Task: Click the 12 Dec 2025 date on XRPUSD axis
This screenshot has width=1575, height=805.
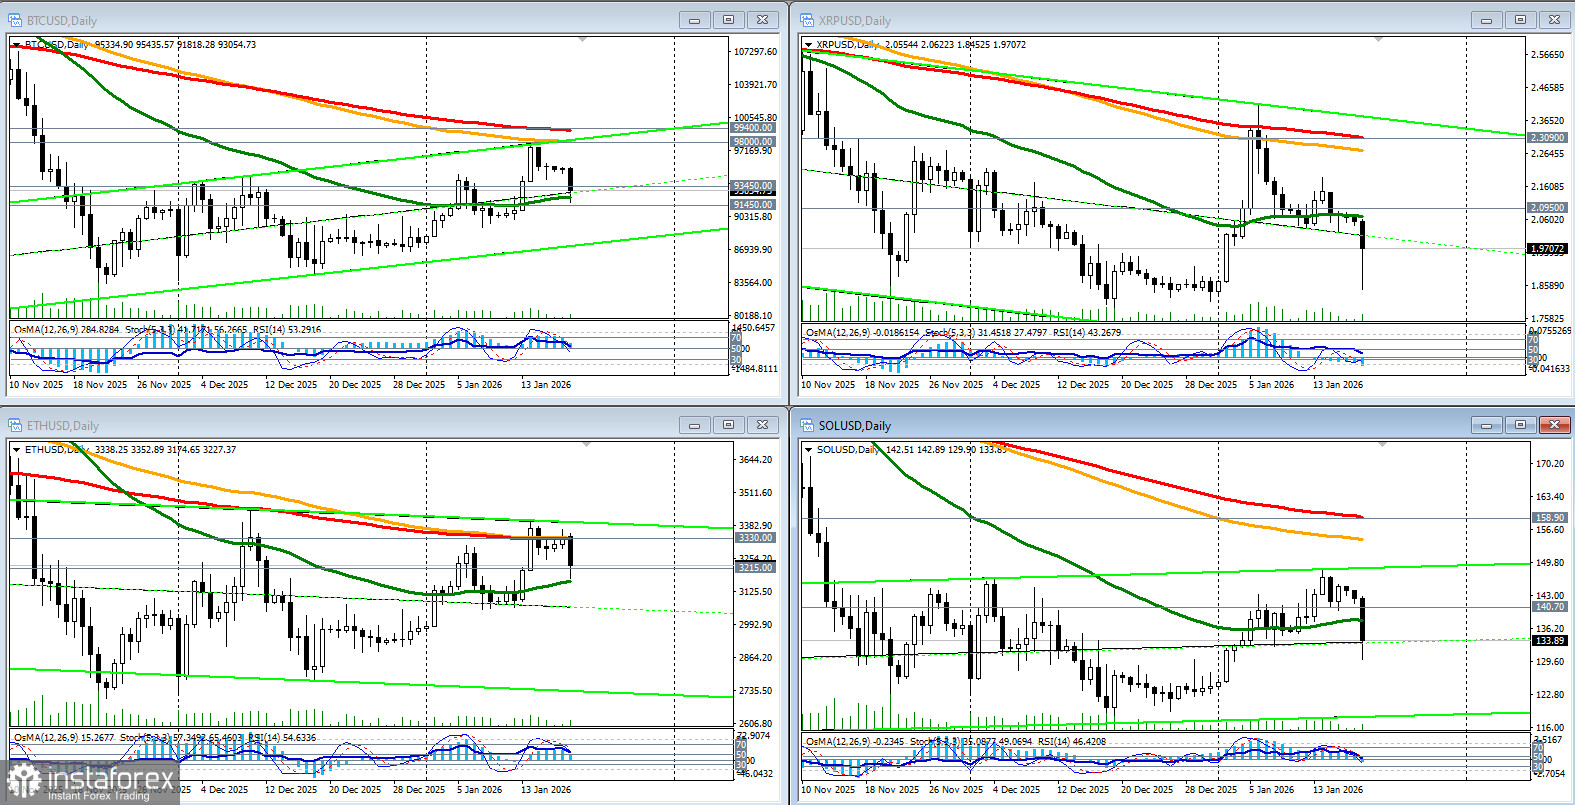Action: pos(1083,385)
